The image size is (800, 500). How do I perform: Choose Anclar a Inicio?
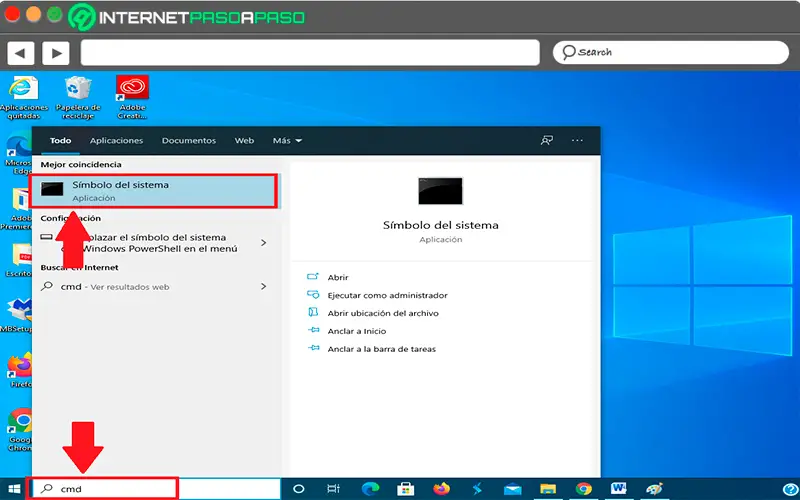[x=357, y=331]
